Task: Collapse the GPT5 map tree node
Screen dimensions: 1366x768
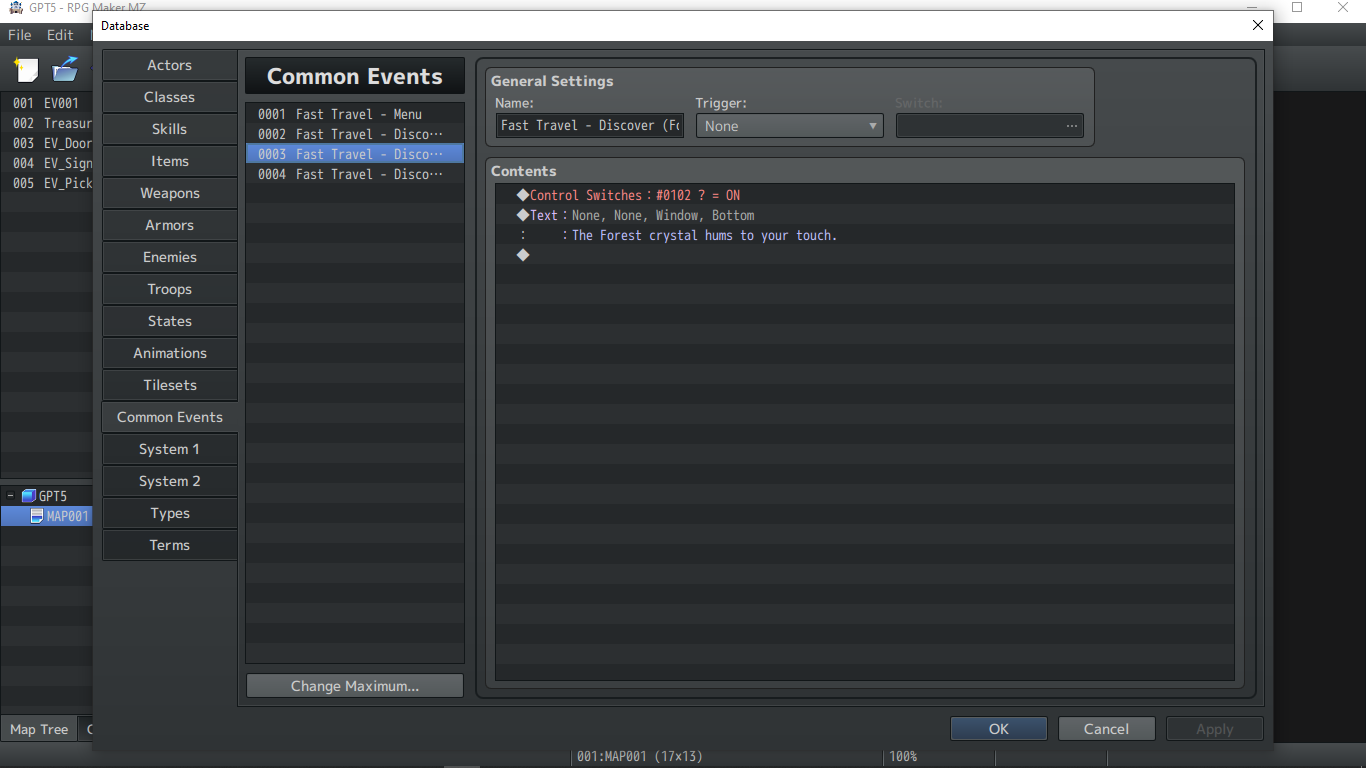Action: click(x=10, y=496)
